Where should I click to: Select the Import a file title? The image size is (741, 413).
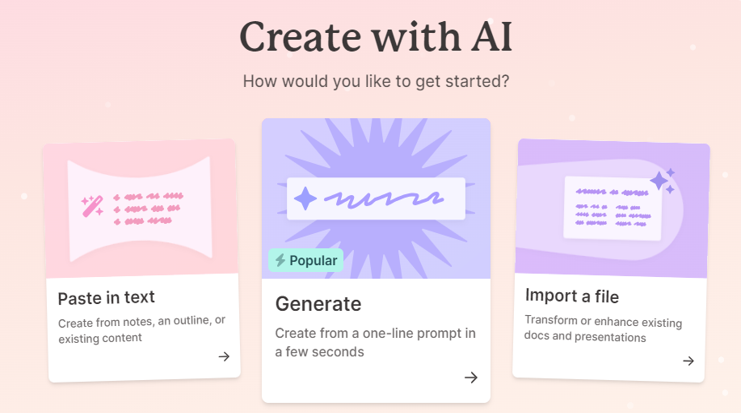click(572, 296)
